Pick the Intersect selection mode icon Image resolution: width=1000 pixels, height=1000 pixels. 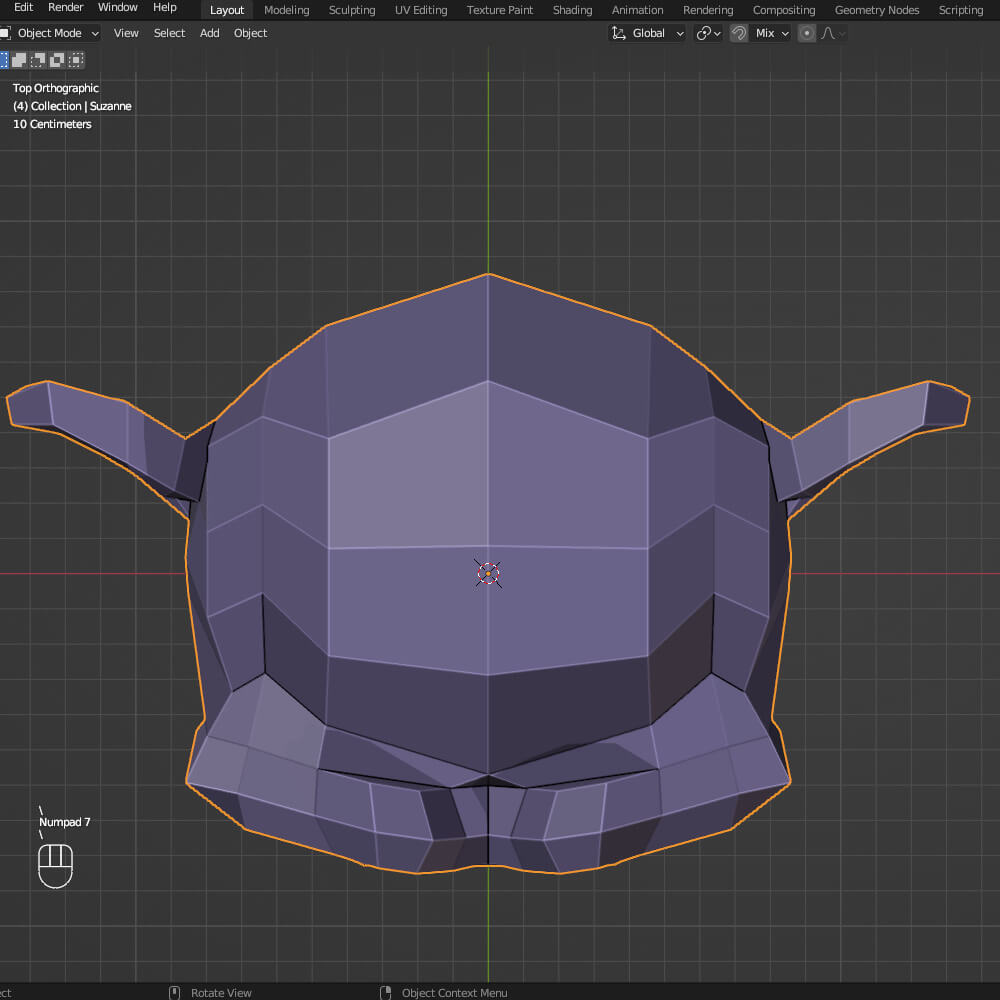(74, 60)
